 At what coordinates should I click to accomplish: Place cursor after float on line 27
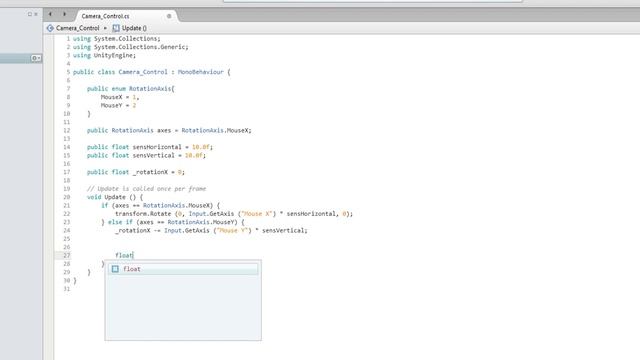tap(133, 256)
